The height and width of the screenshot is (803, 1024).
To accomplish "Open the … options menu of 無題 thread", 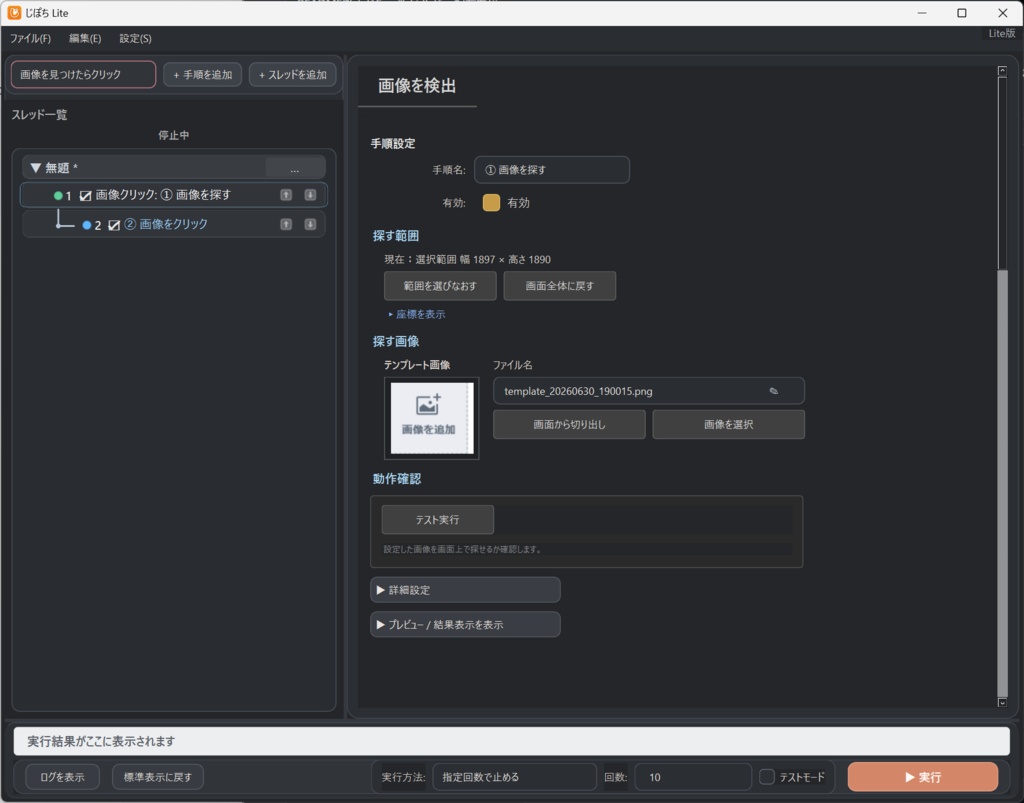I will 295,168.
